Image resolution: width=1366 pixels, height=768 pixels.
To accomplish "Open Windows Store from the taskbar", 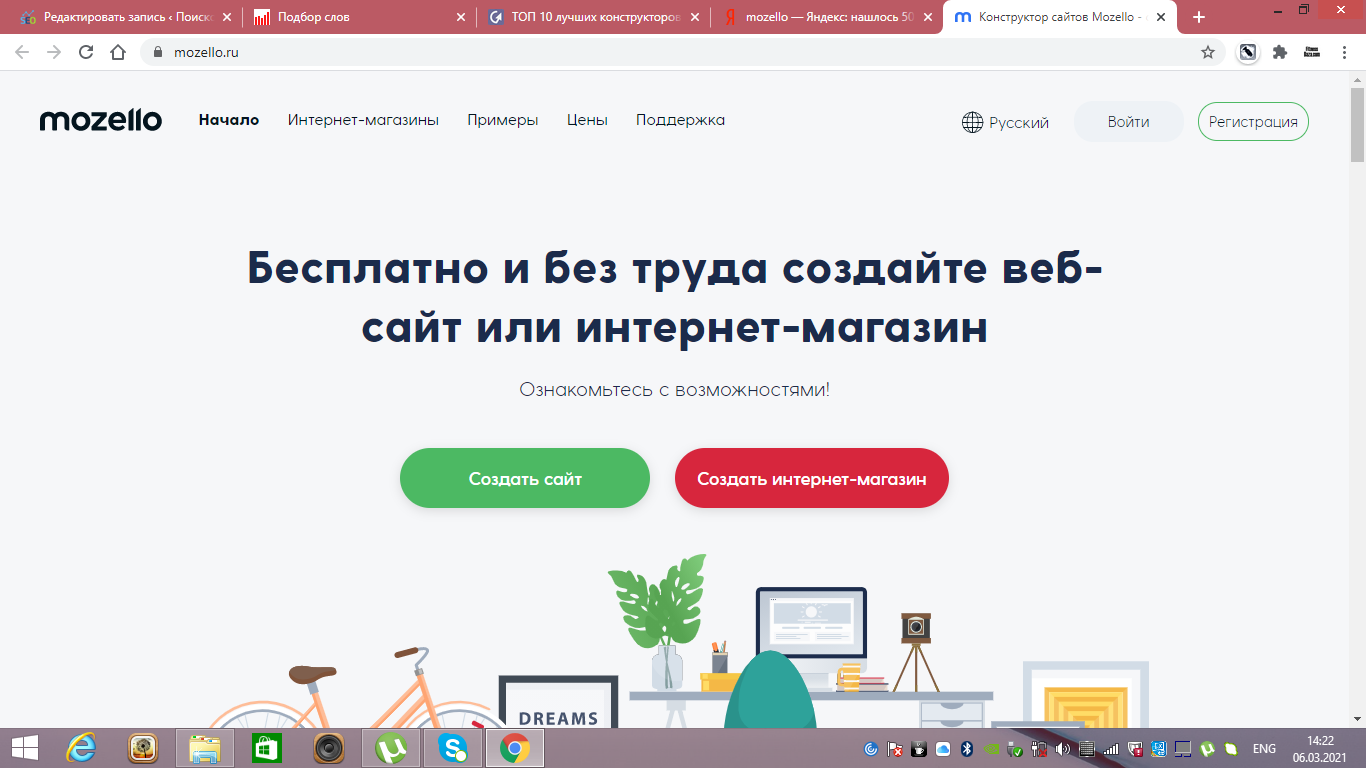I will (x=267, y=748).
